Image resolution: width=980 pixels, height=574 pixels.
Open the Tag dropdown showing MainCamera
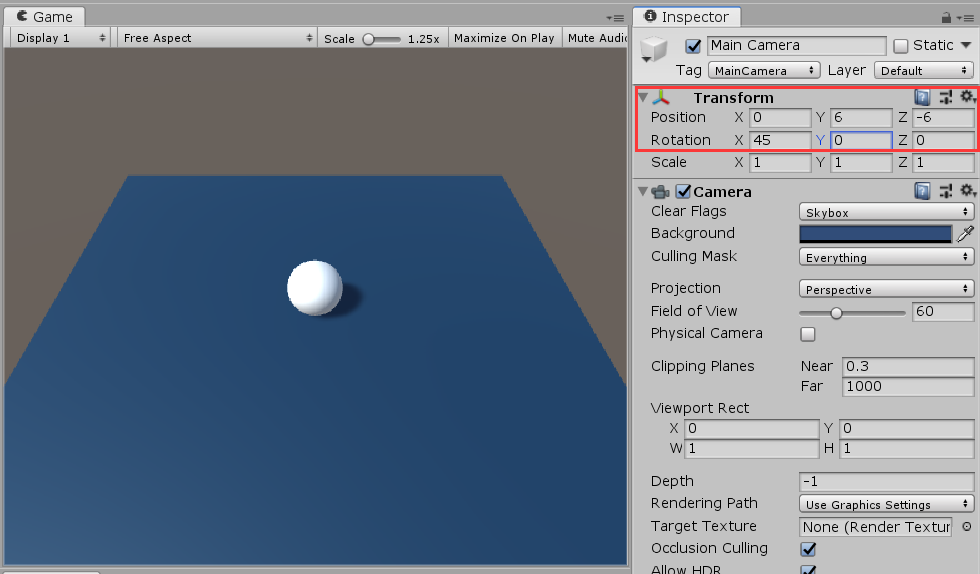coord(764,71)
